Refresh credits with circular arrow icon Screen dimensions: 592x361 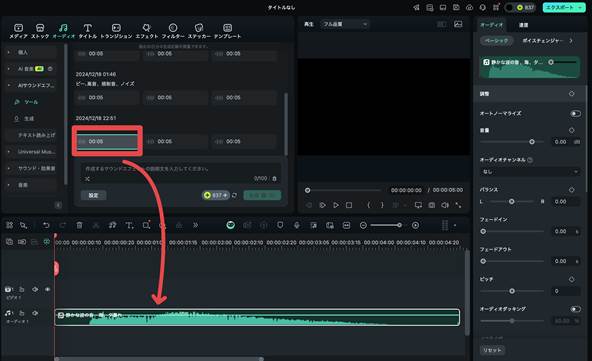tap(234, 195)
